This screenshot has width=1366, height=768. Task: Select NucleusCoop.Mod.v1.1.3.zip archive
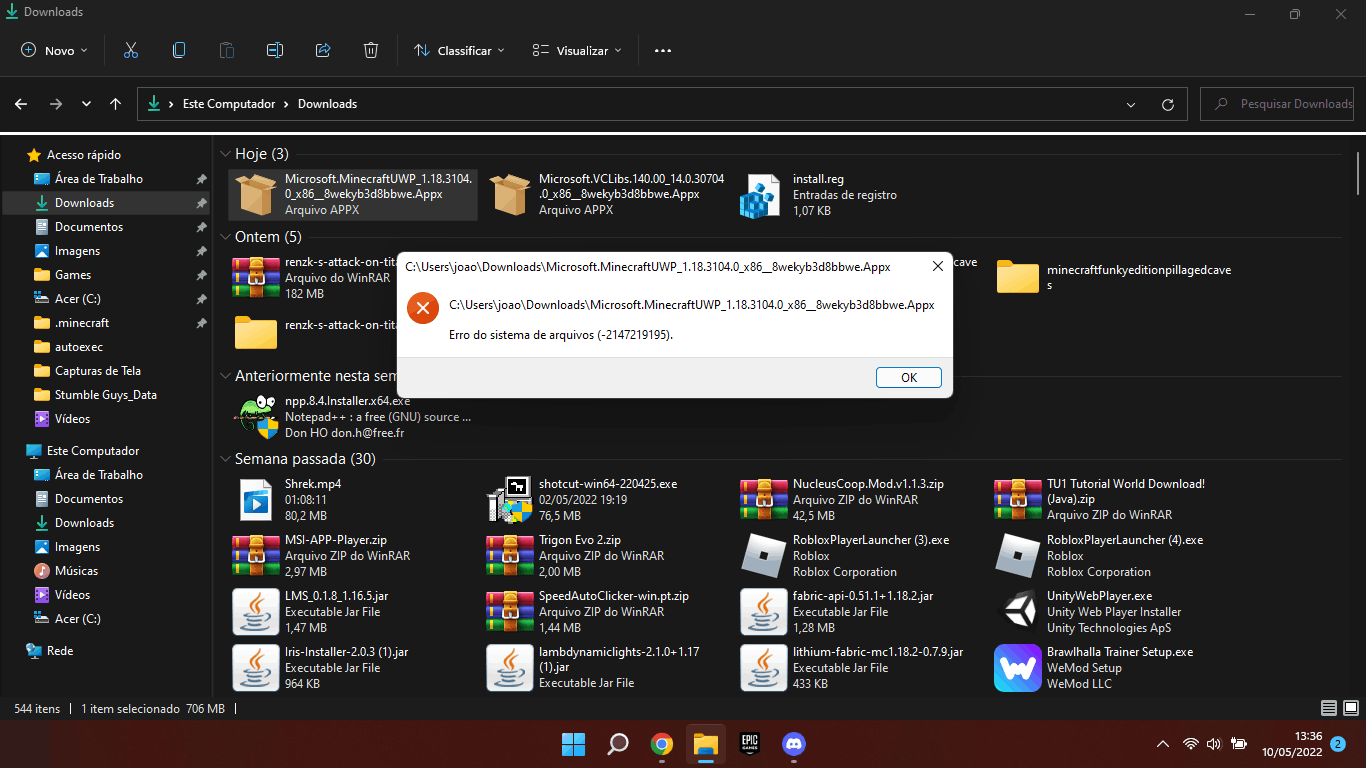tap(842, 500)
